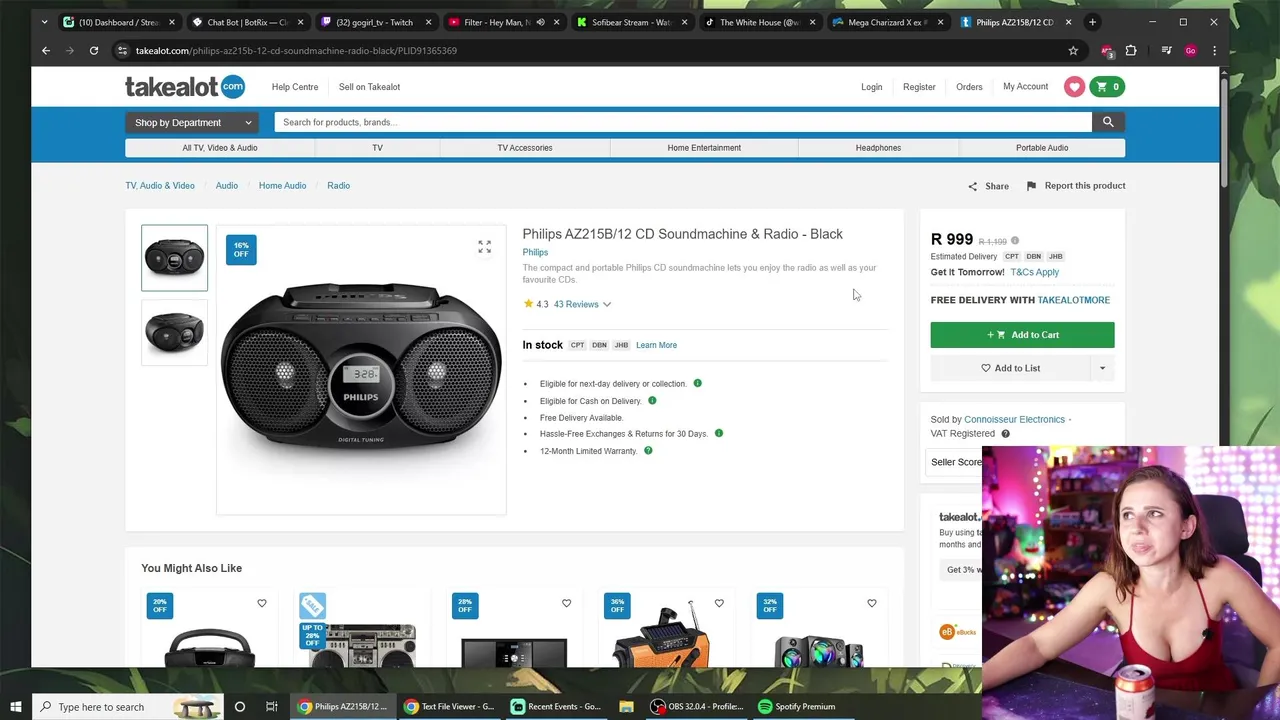Open the takealot.com home logo
The image size is (1280, 720).
pos(184,87)
